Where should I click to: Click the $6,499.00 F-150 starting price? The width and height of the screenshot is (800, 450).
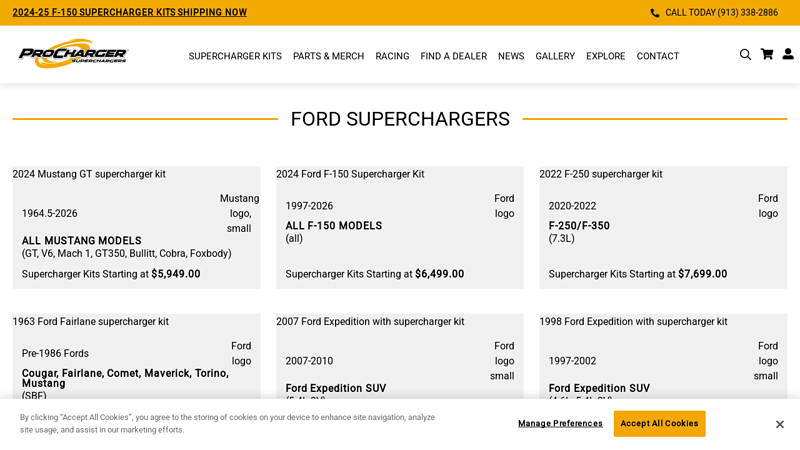(439, 274)
